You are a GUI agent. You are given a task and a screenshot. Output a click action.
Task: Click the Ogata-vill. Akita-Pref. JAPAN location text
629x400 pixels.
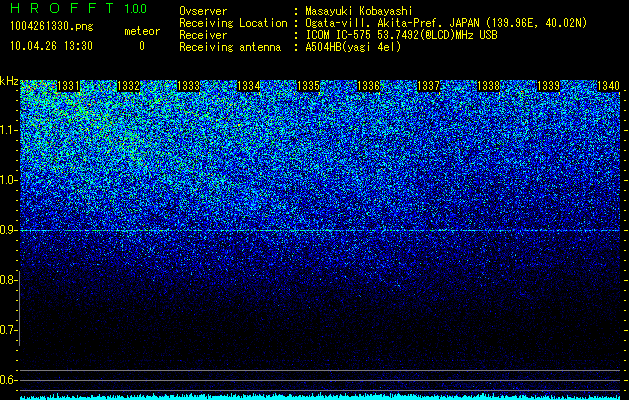click(446, 23)
